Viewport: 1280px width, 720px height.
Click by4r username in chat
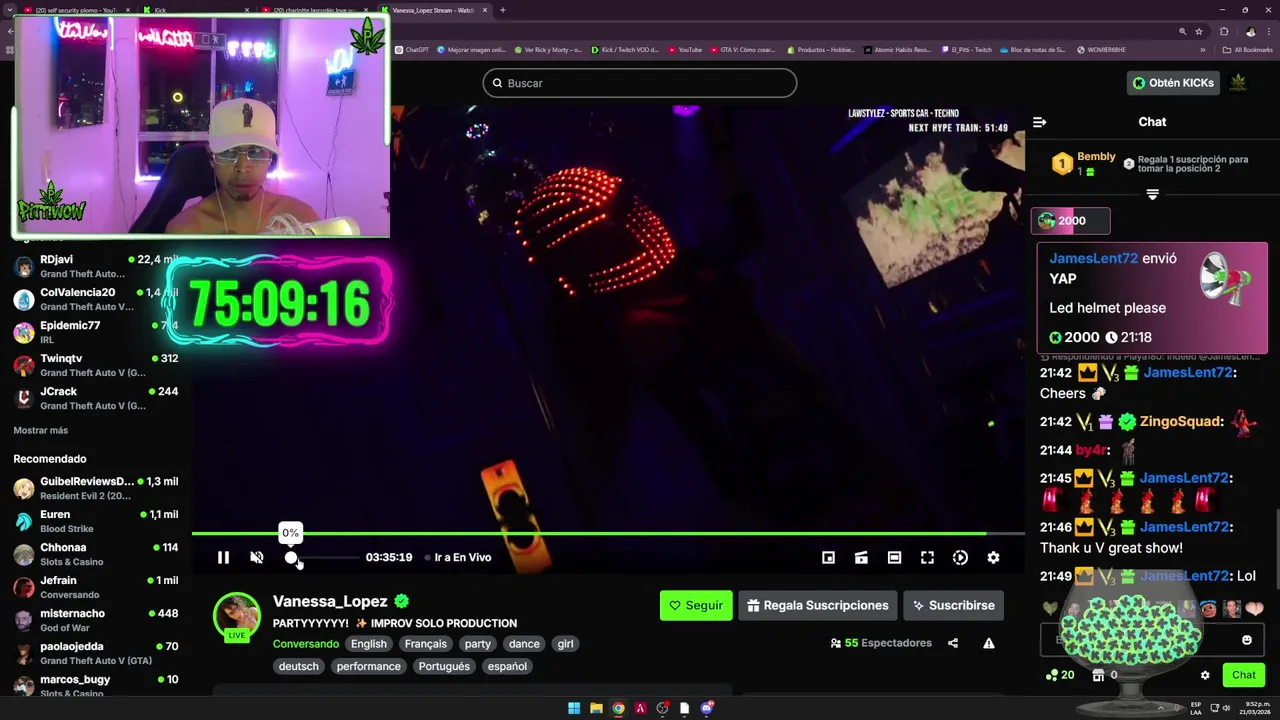point(1091,451)
